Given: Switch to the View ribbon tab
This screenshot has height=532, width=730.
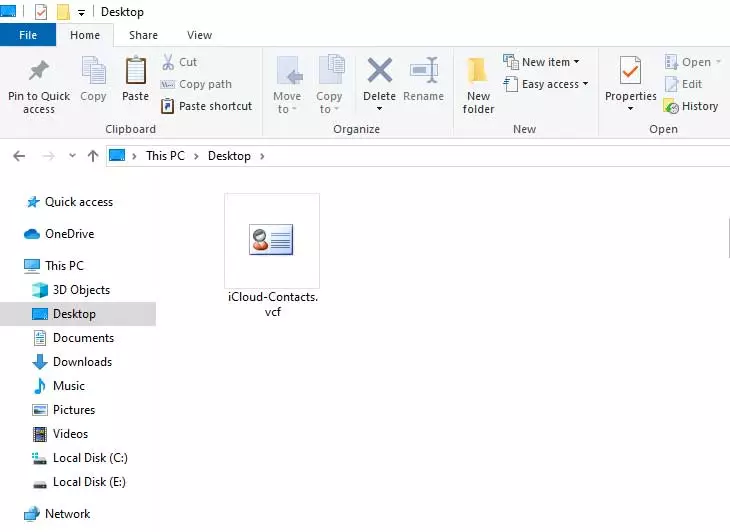Looking at the screenshot, I should 199,35.
